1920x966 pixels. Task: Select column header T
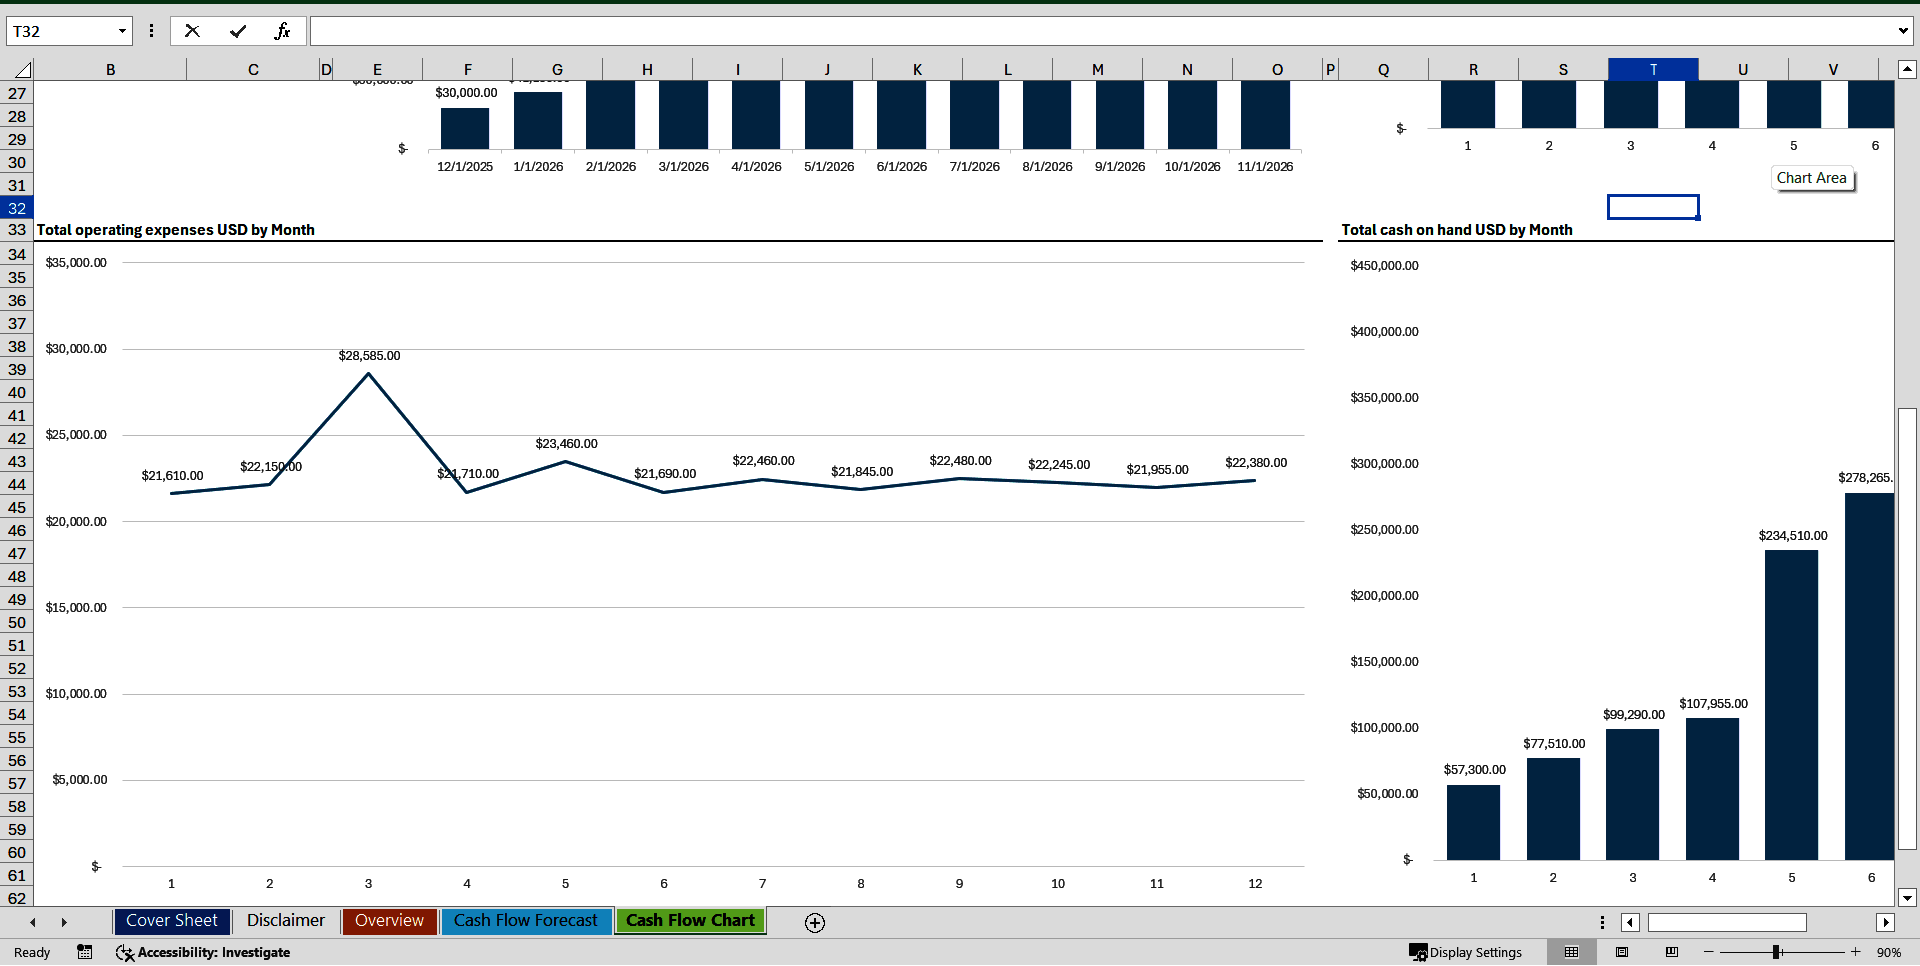[x=1652, y=69]
